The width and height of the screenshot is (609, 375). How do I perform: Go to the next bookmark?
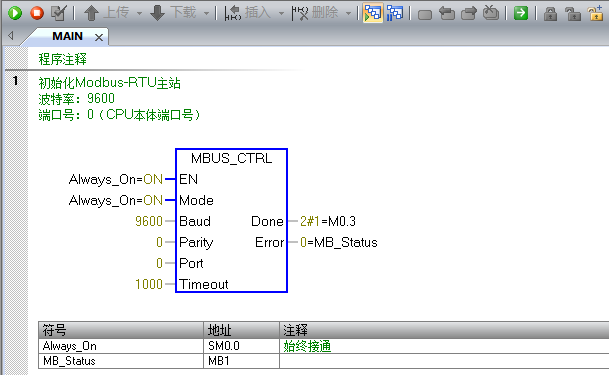[x=469, y=14]
